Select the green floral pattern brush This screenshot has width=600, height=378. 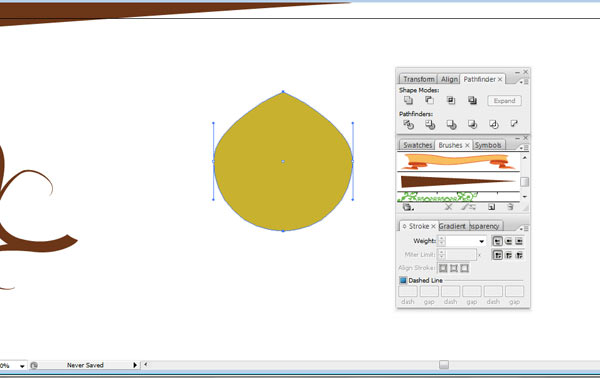[458, 197]
